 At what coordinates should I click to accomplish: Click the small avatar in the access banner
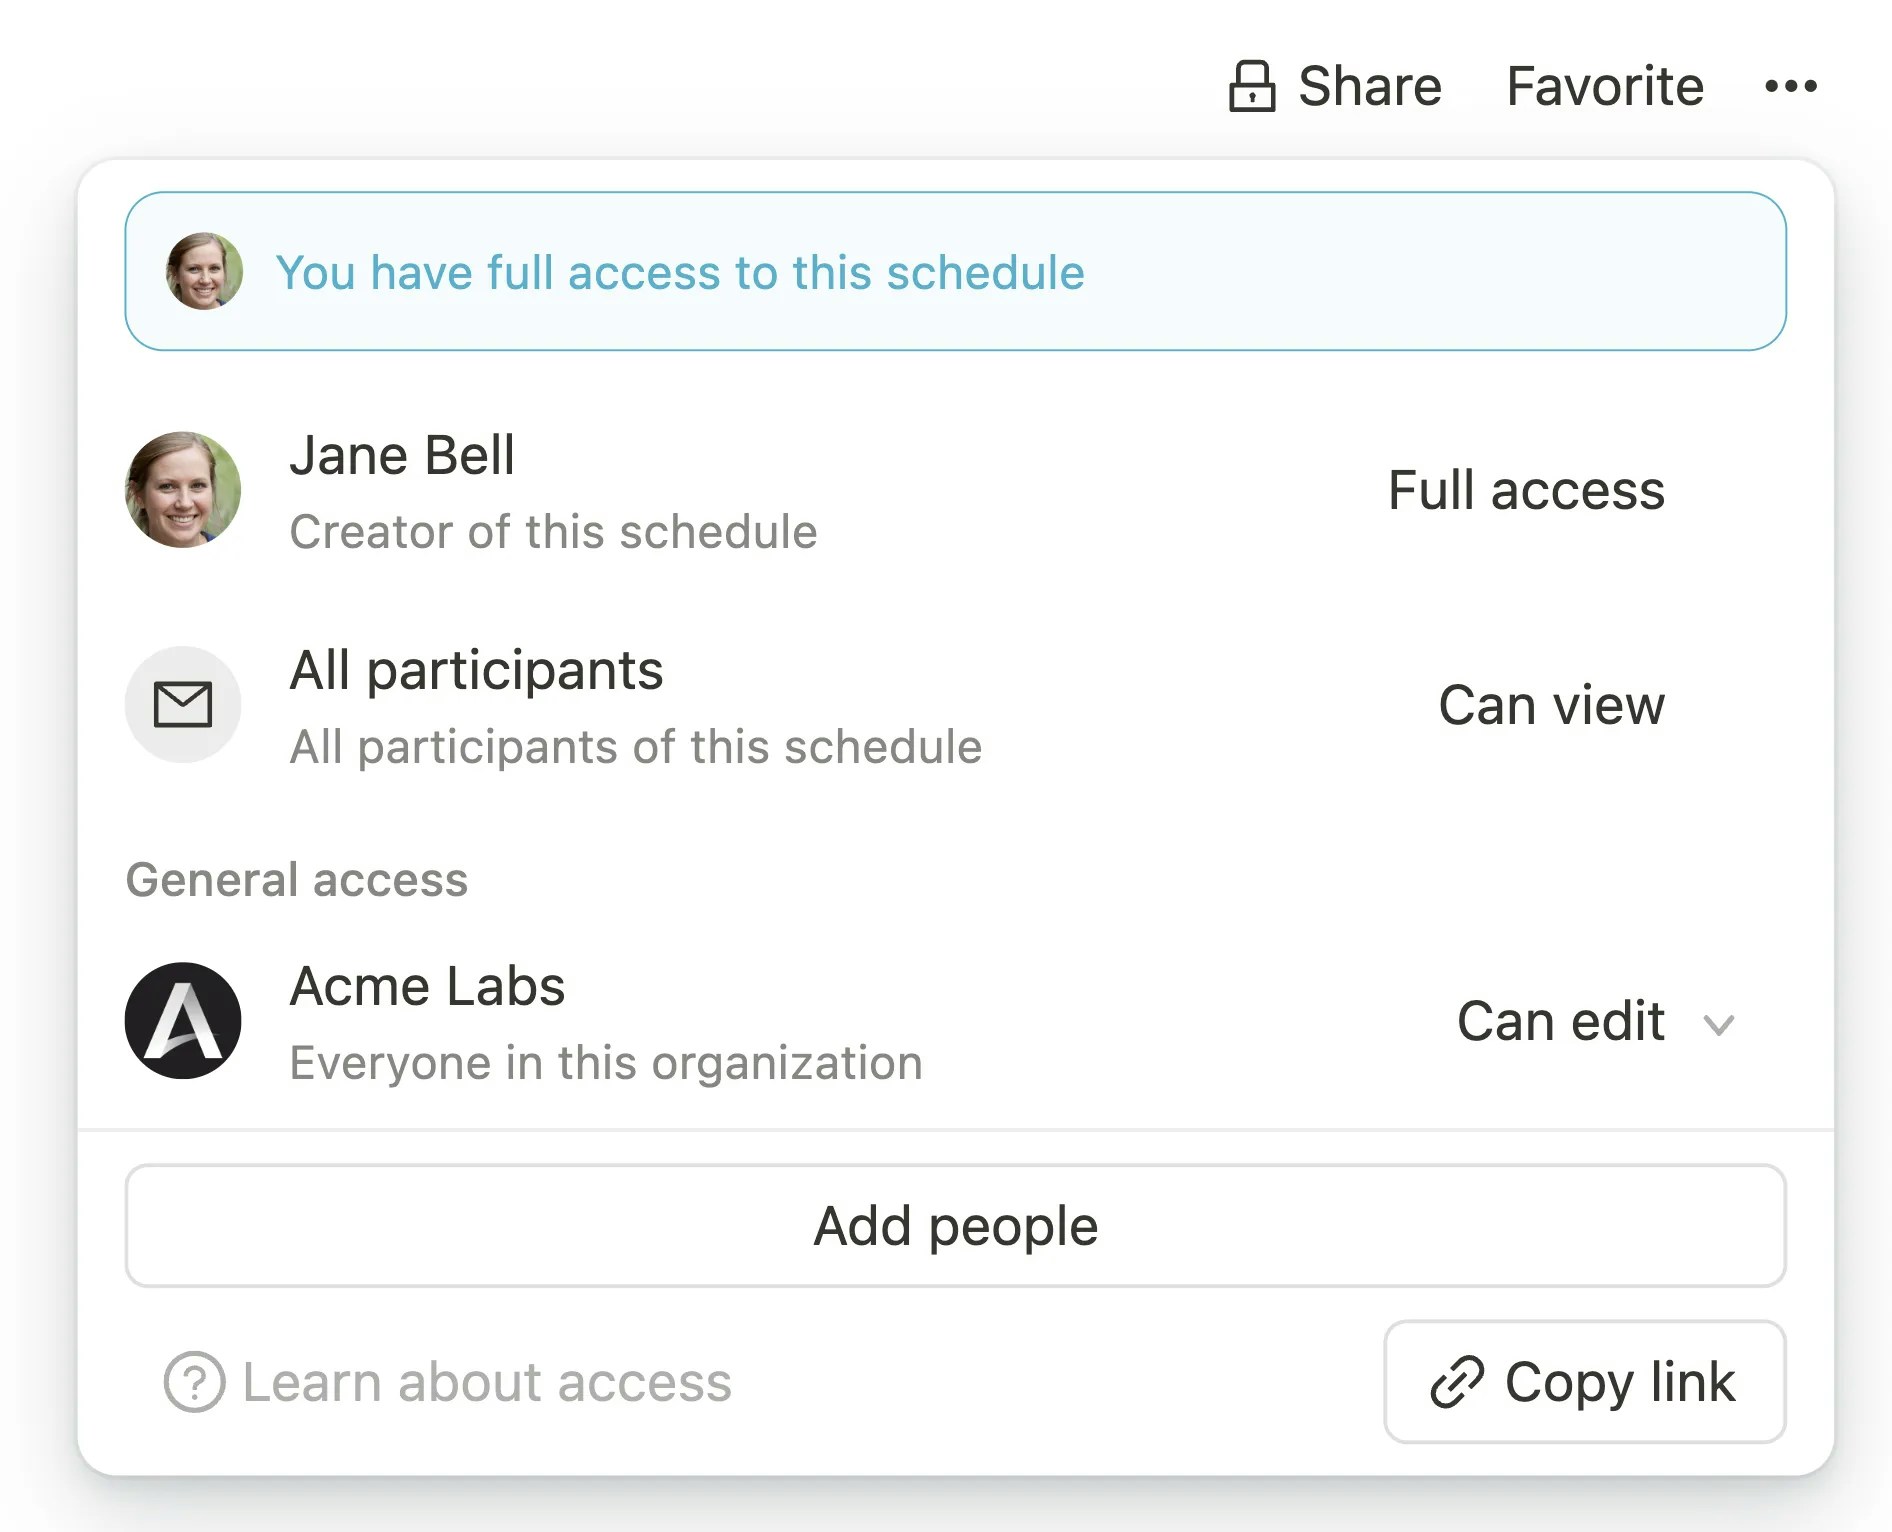[204, 272]
